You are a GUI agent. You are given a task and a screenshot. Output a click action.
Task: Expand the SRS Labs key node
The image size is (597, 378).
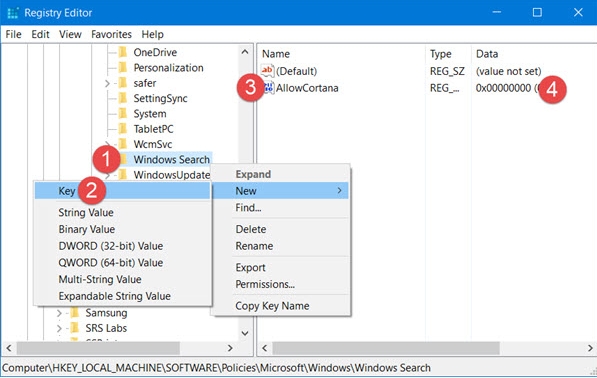pyautogui.click(x=59, y=328)
